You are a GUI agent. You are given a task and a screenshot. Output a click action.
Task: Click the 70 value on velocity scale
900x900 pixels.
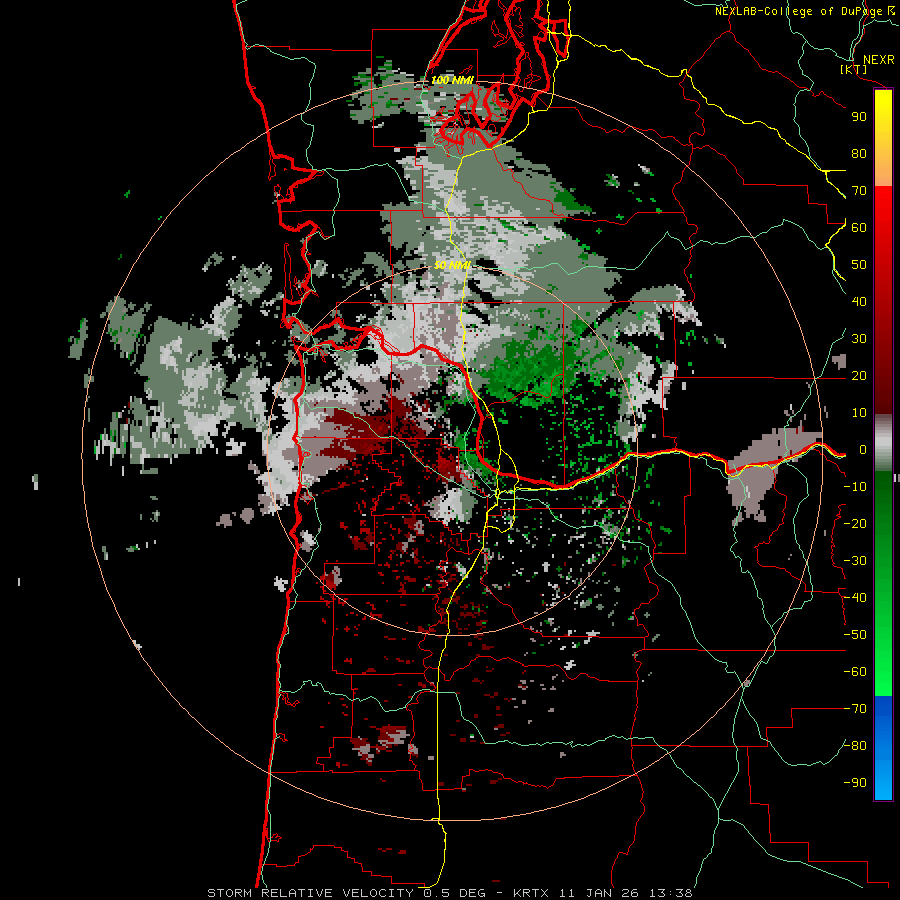(x=859, y=191)
